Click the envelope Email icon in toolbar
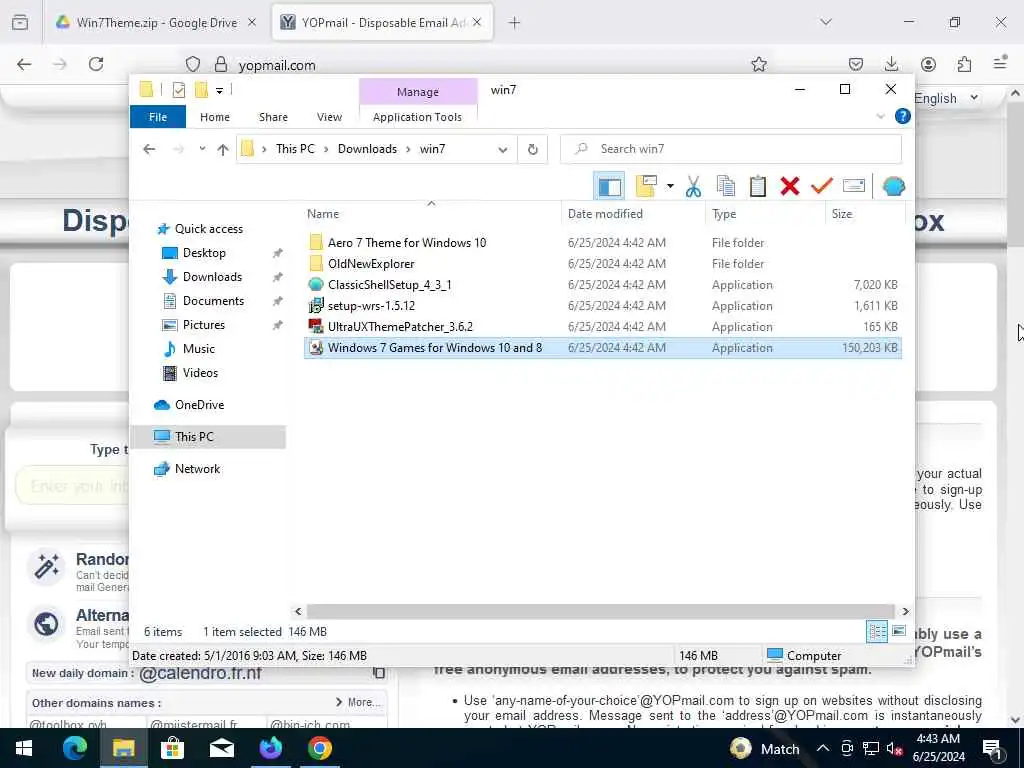Viewport: 1024px width, 768px height. (x=854, y=187)
